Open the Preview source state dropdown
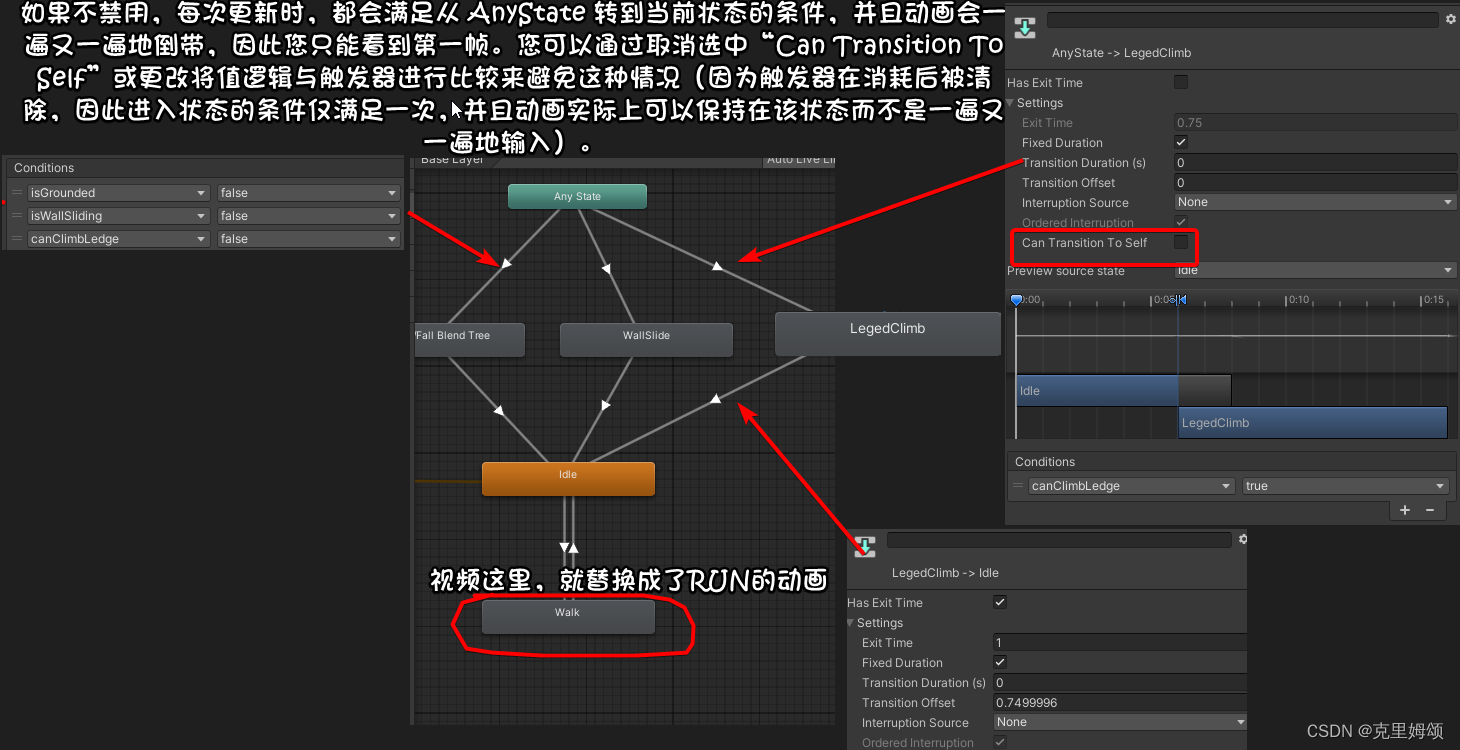Viewport: 1460px width, 750px height. click(x=1315, y=270)
